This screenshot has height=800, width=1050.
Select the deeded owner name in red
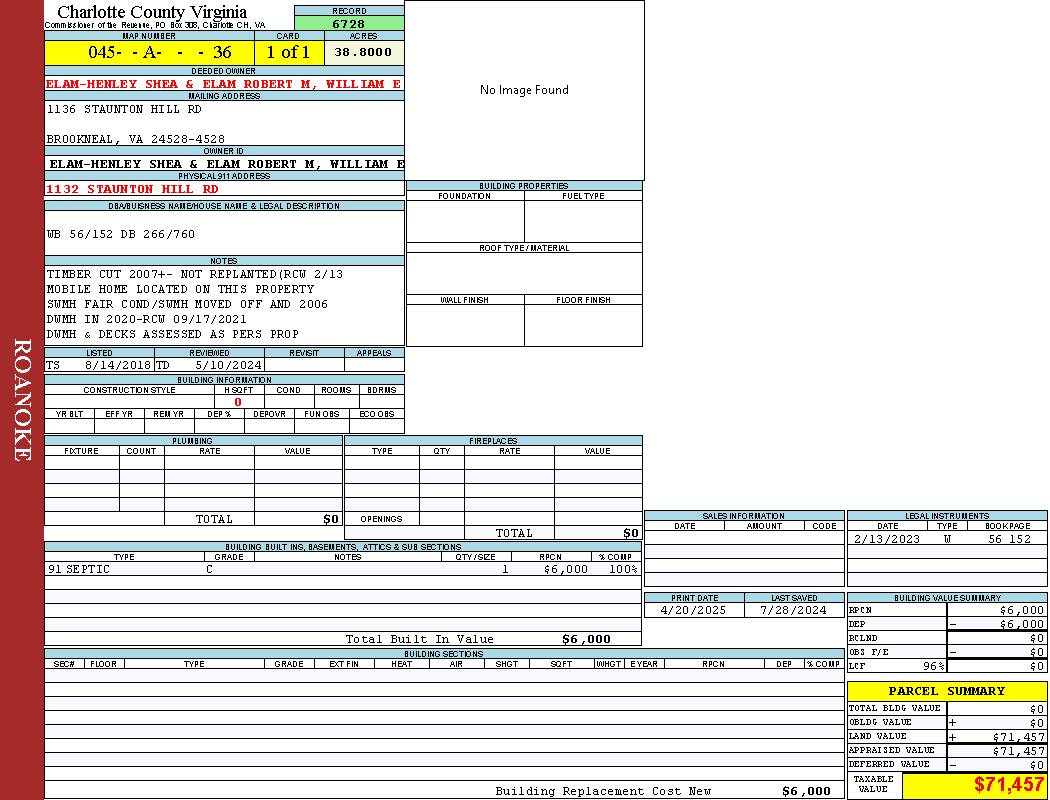click(223, 84)
